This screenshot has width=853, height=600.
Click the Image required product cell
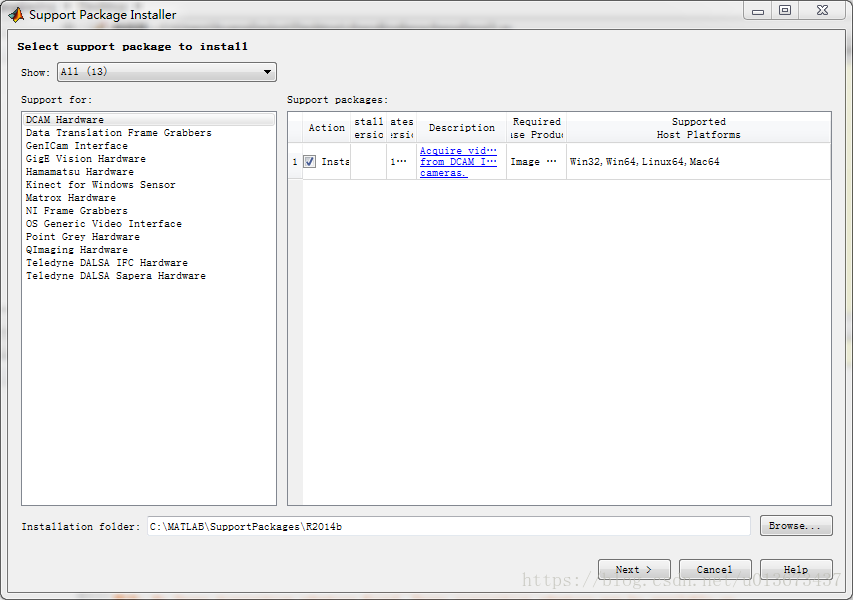click(x=536, y=162)
